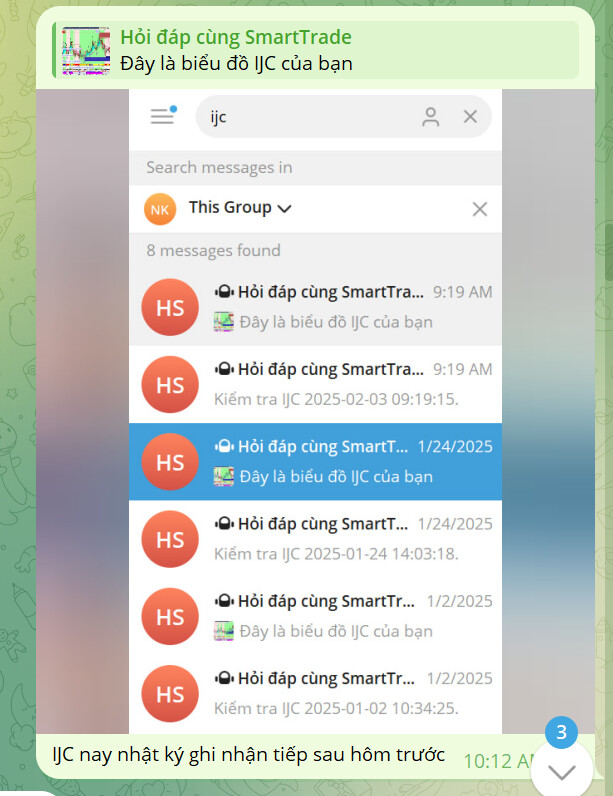This screenshot has width=613, height=796.
Task: Click the 'Search messages in' label
Action: coord(219,168)
